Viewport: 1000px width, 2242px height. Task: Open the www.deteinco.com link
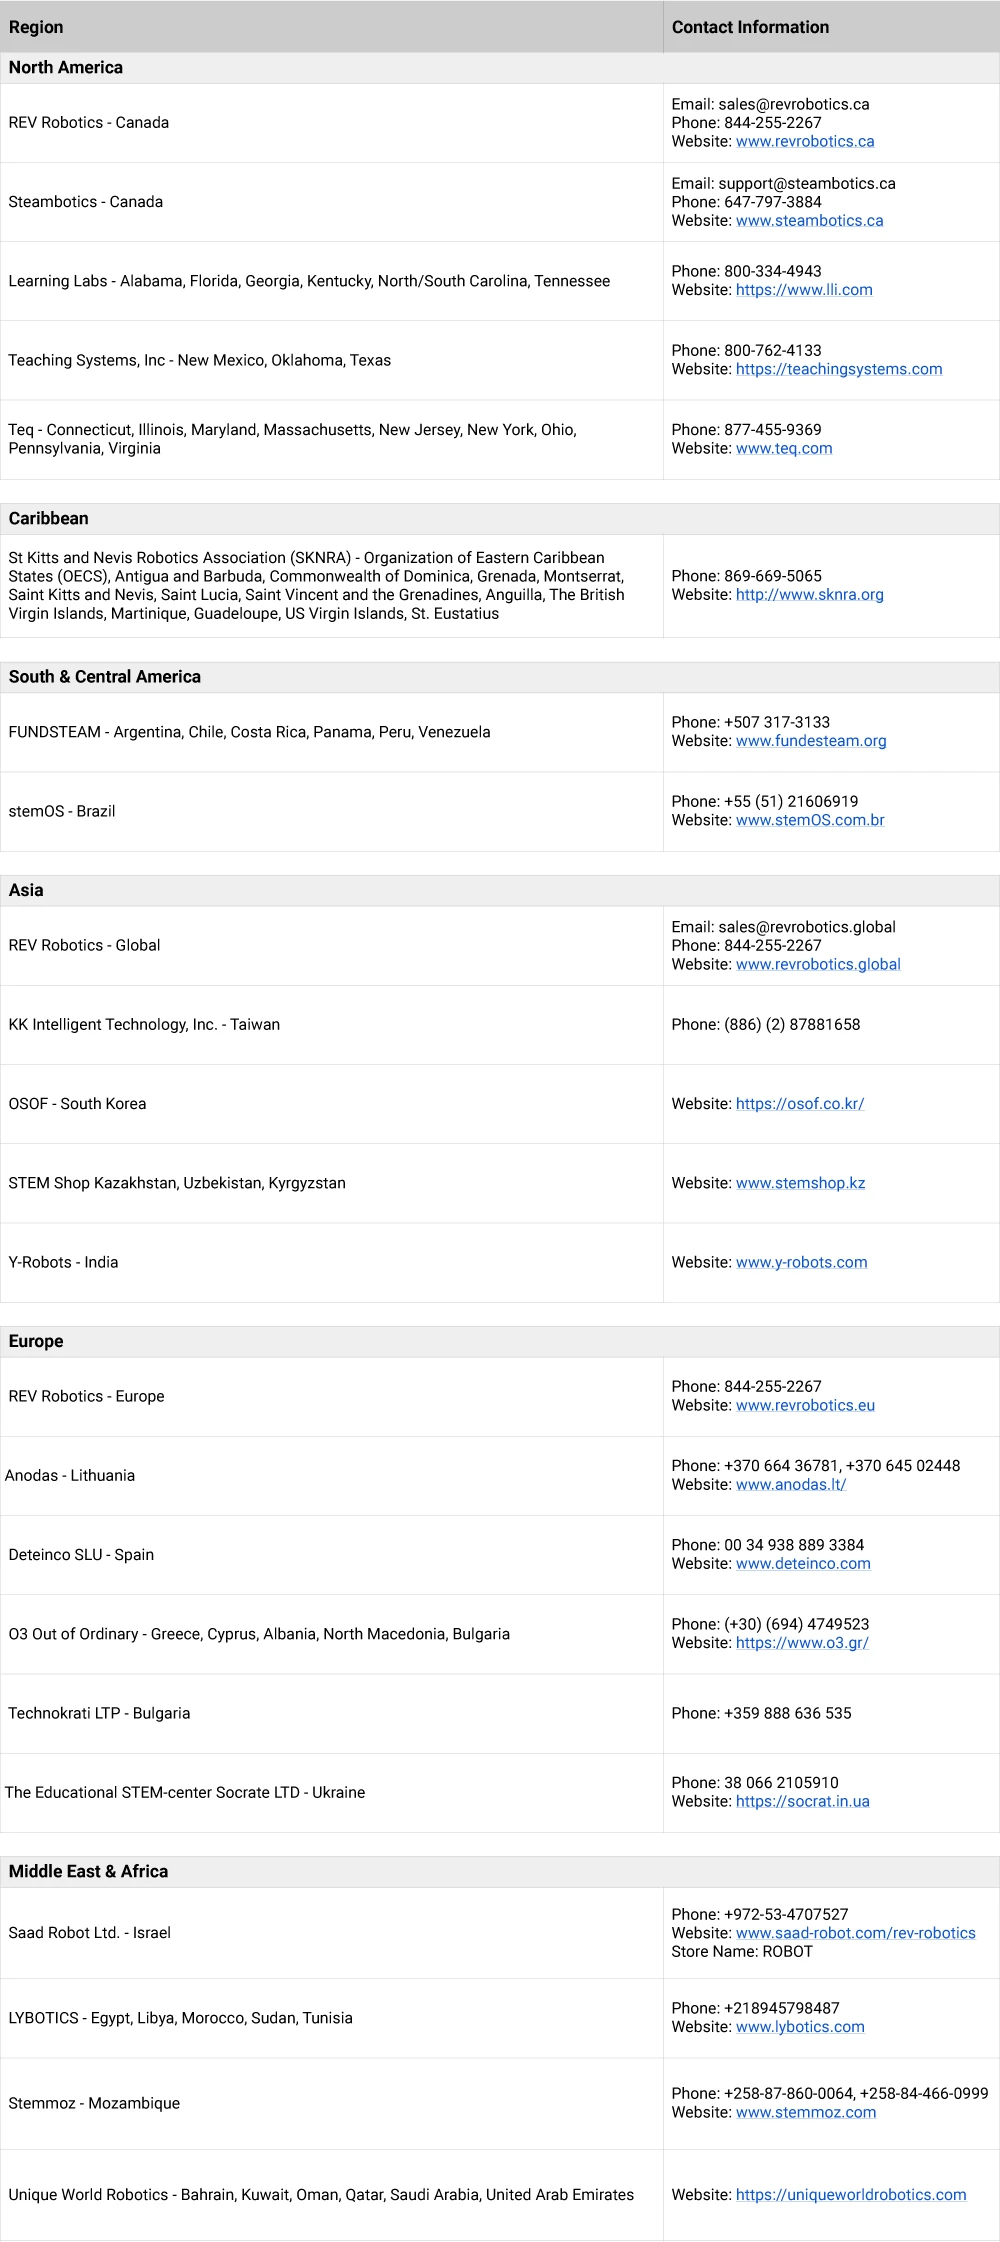[803, 1564]
